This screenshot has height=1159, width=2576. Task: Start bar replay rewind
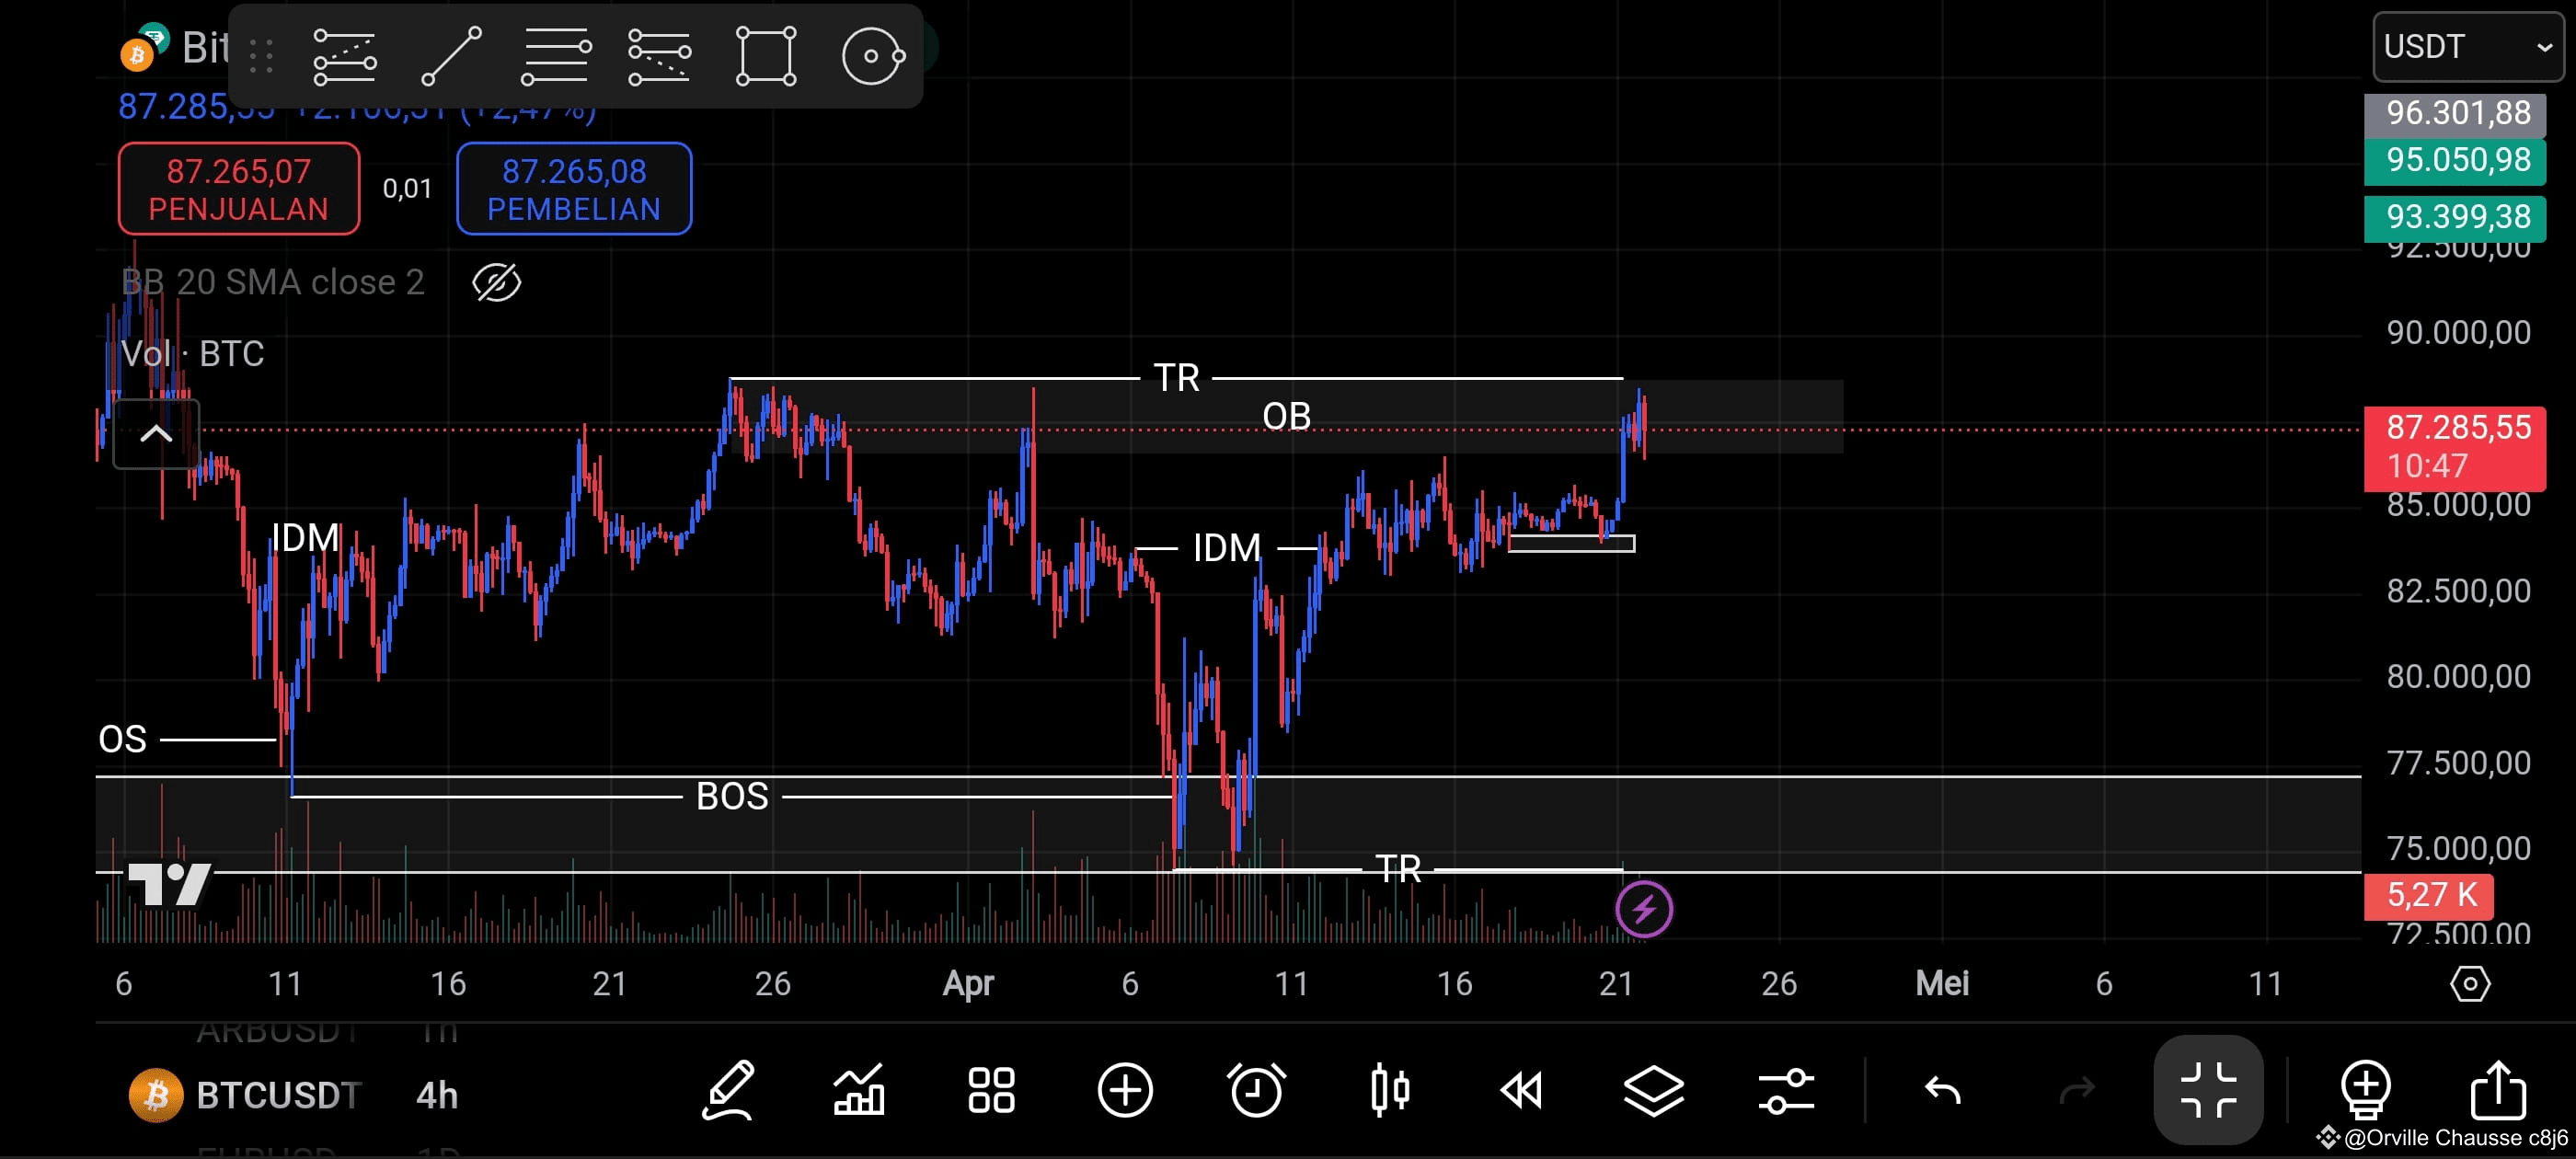1521,1090
